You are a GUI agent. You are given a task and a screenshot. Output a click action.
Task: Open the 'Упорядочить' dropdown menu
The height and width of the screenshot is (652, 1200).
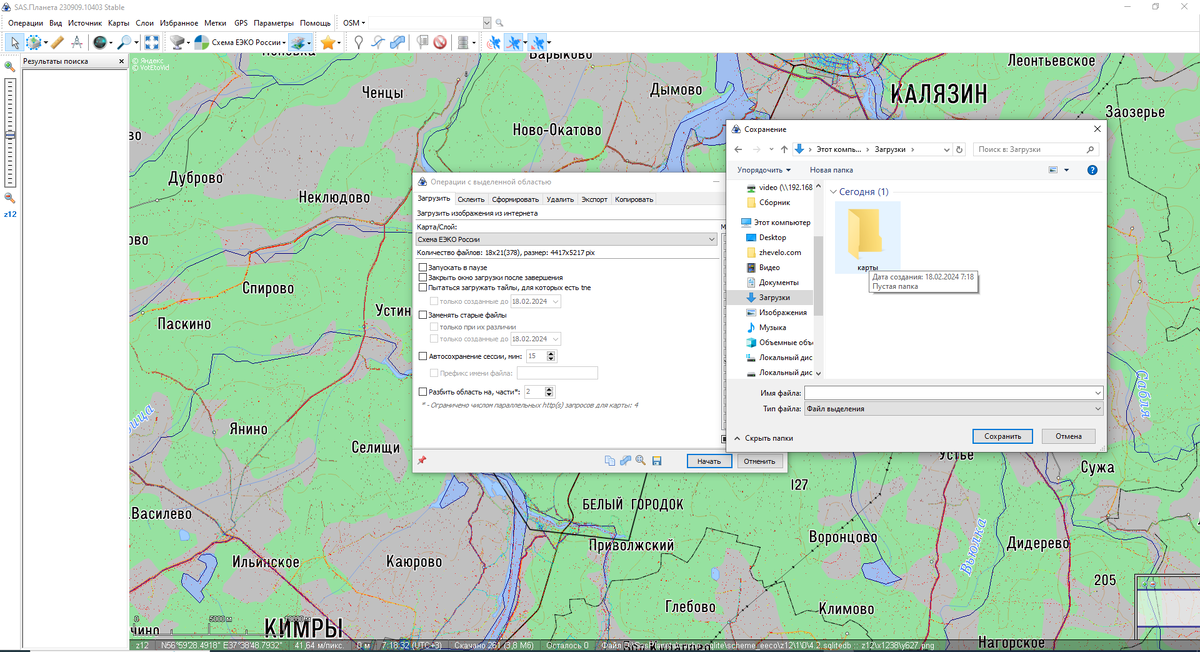click(x=764, y=170)
